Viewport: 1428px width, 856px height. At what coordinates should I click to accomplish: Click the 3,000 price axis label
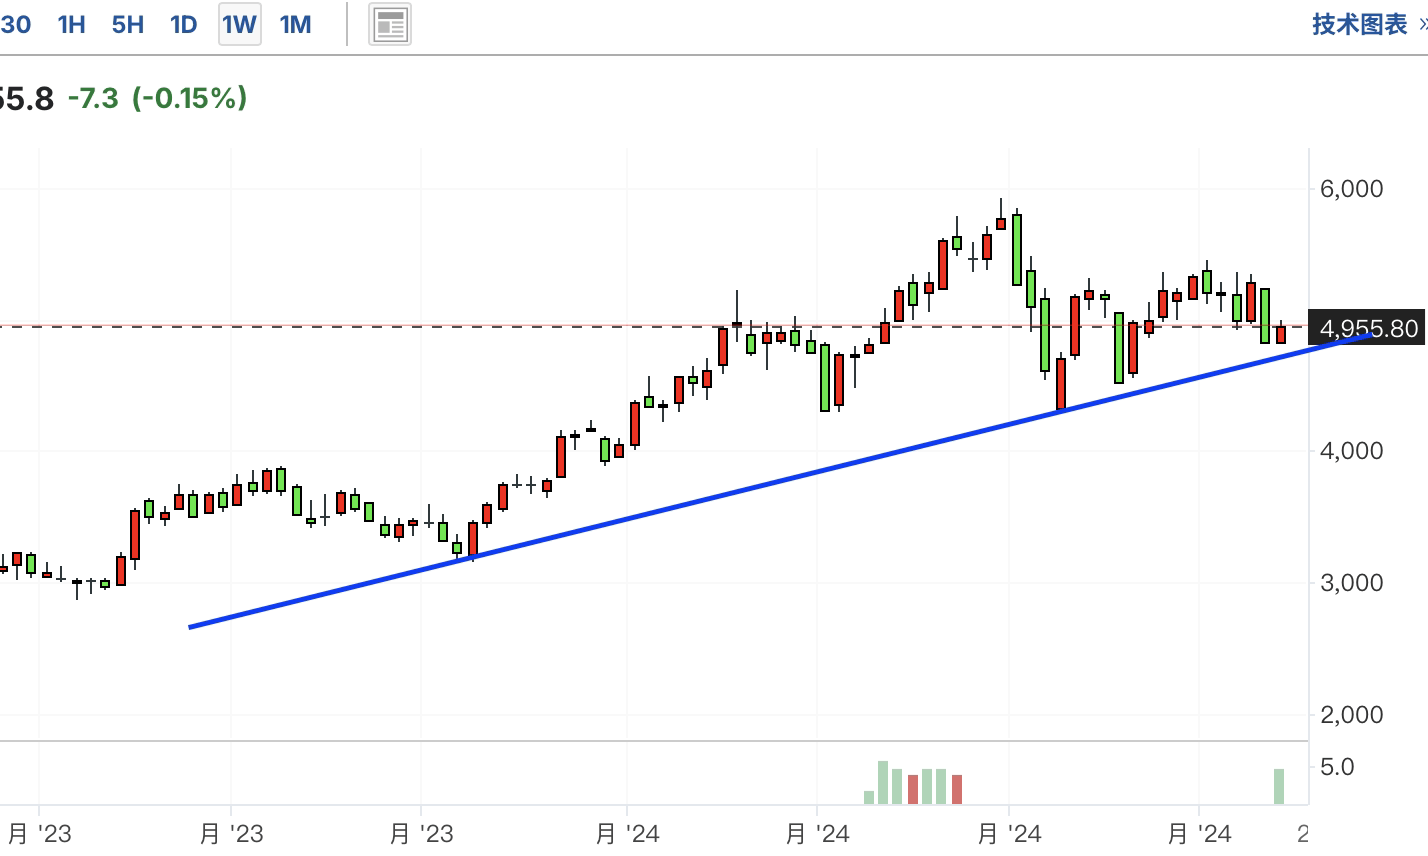[x=1351, y=583]
